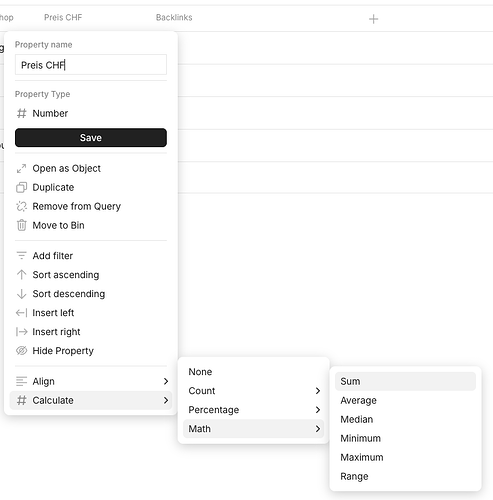Click the Property name text field

[x=91, y=65]
